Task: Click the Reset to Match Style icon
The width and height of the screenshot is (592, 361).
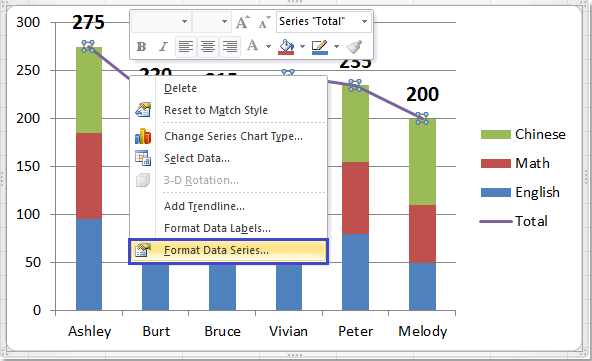Action: point(143,110)
